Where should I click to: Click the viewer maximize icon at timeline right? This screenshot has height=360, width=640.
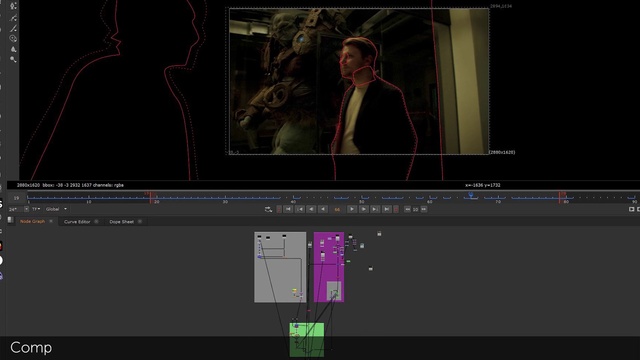click(x=631, y=209)
